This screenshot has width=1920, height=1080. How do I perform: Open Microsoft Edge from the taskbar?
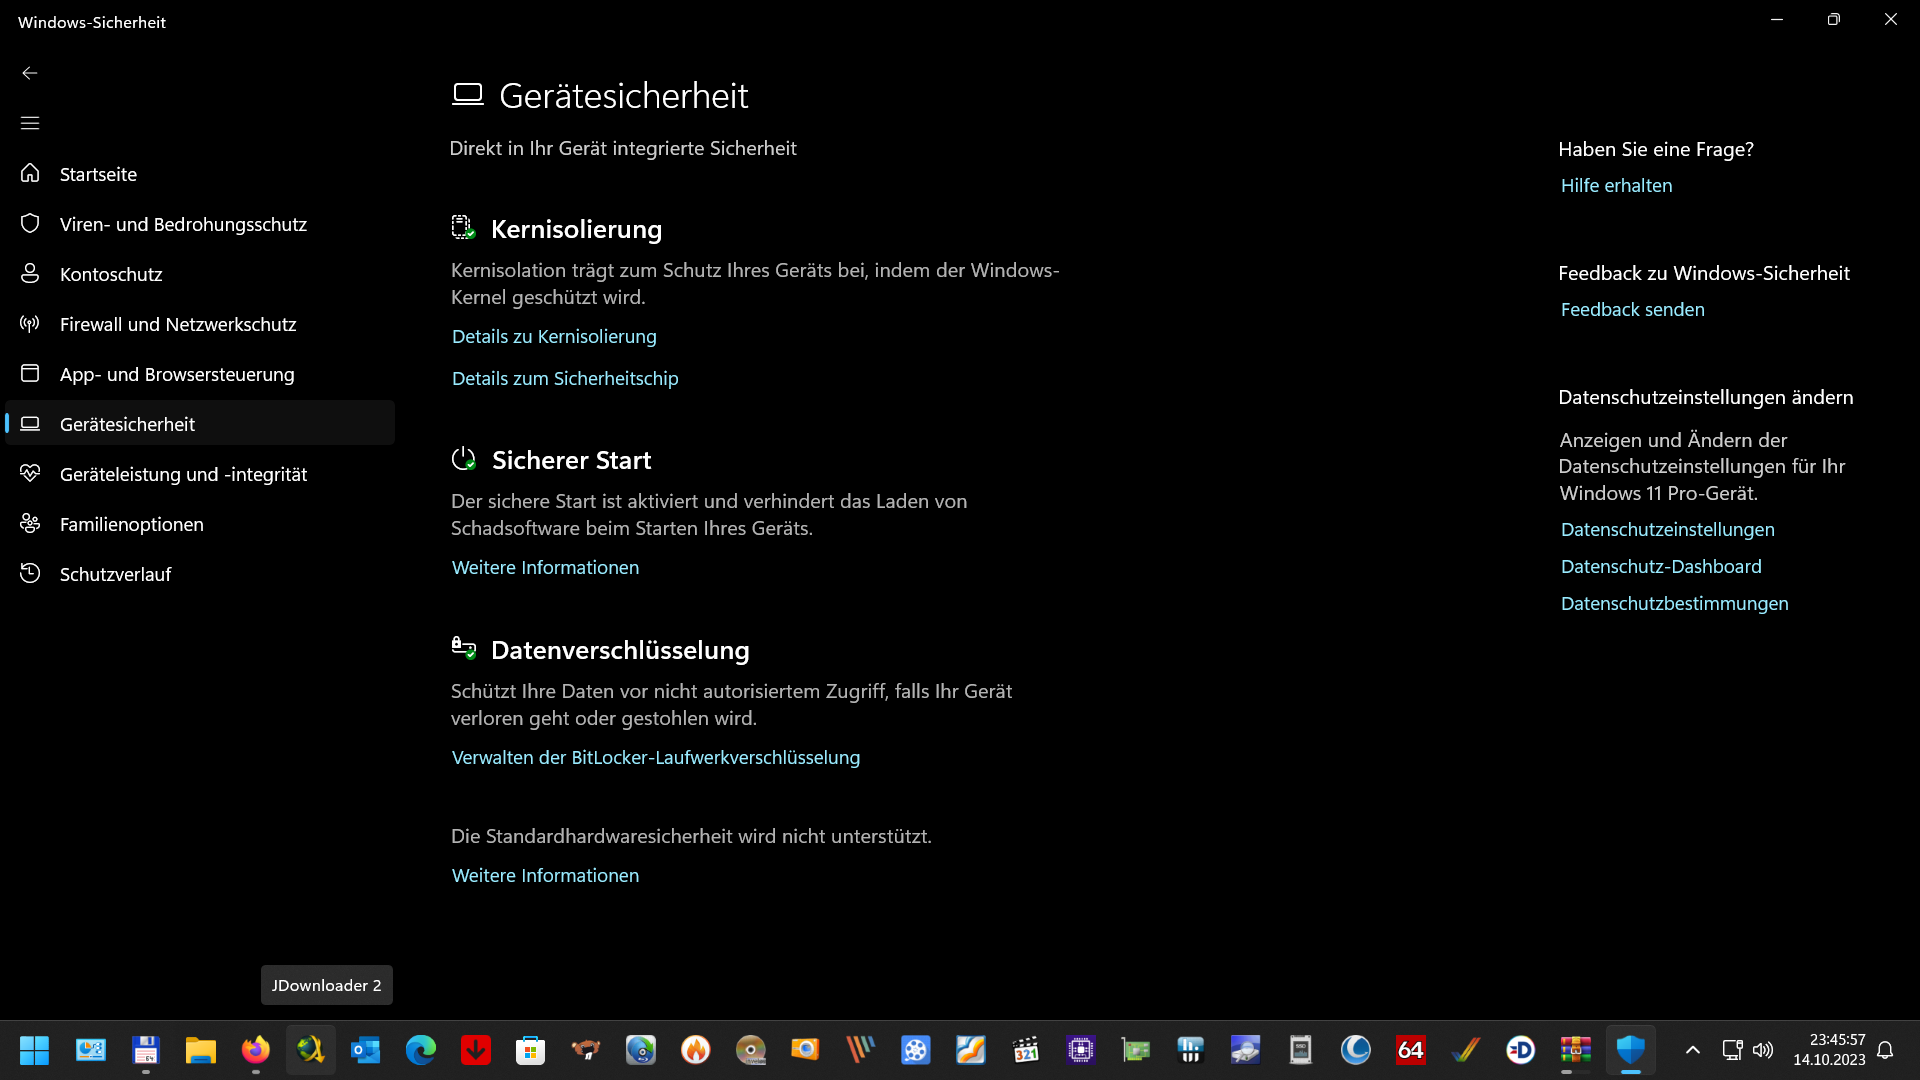click(420, 1050)
